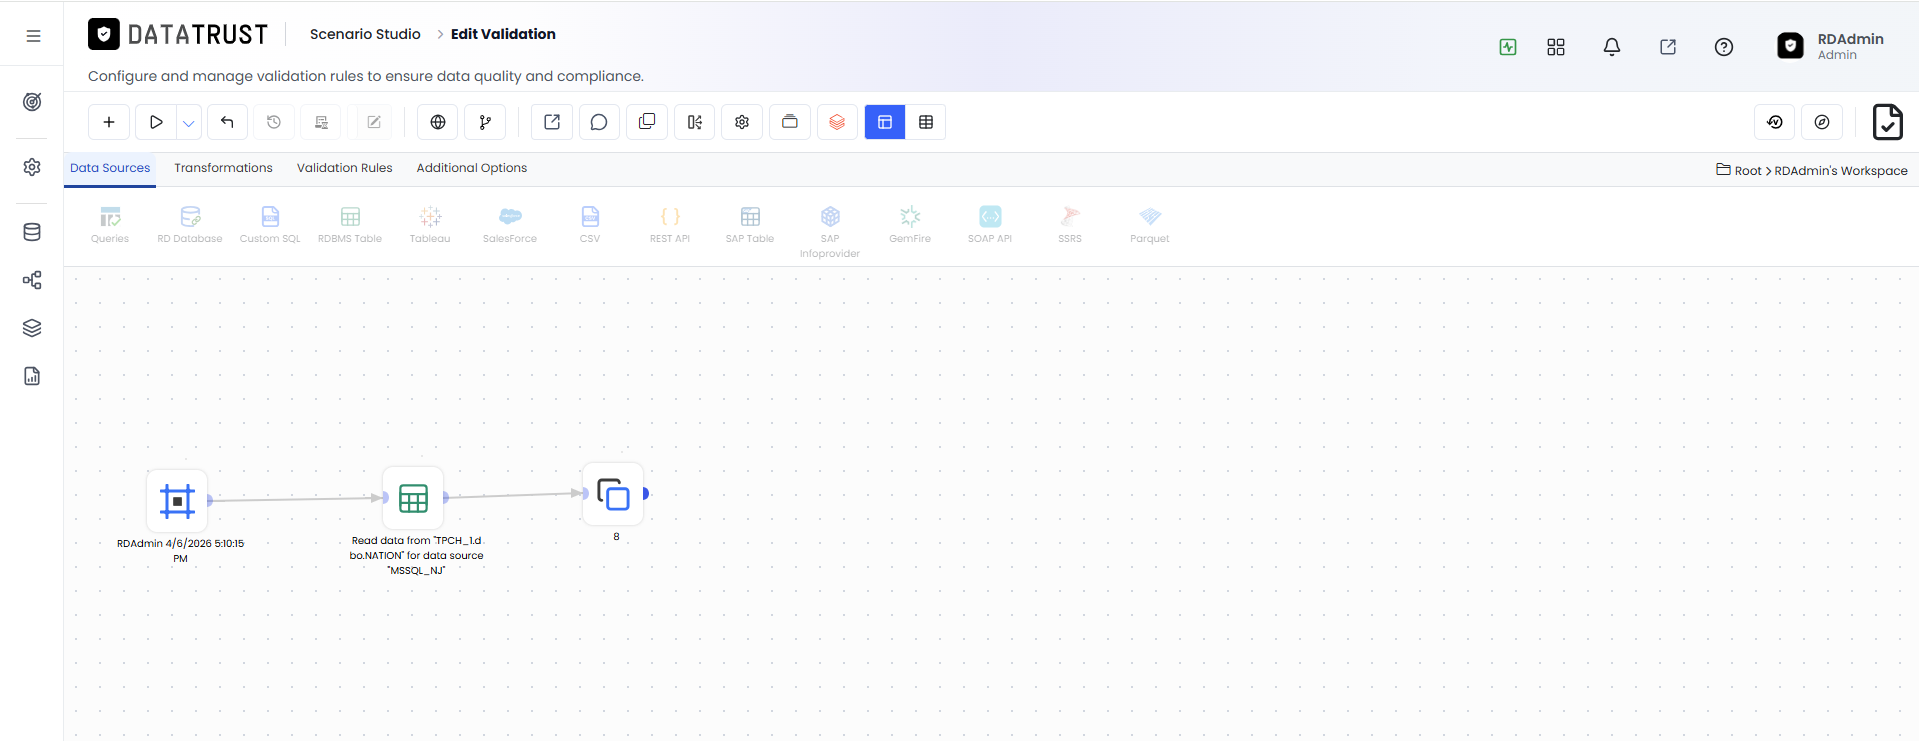Click the globe icon in the toolbar
This screenshot has height=741, width=1919.
coord(438,122)
